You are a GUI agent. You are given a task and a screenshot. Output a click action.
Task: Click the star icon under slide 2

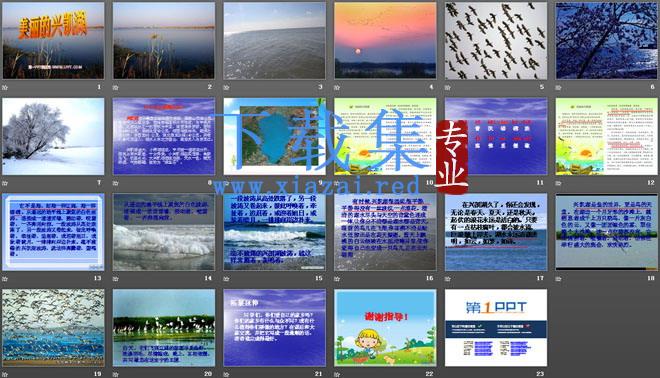[x=115, y=88]
